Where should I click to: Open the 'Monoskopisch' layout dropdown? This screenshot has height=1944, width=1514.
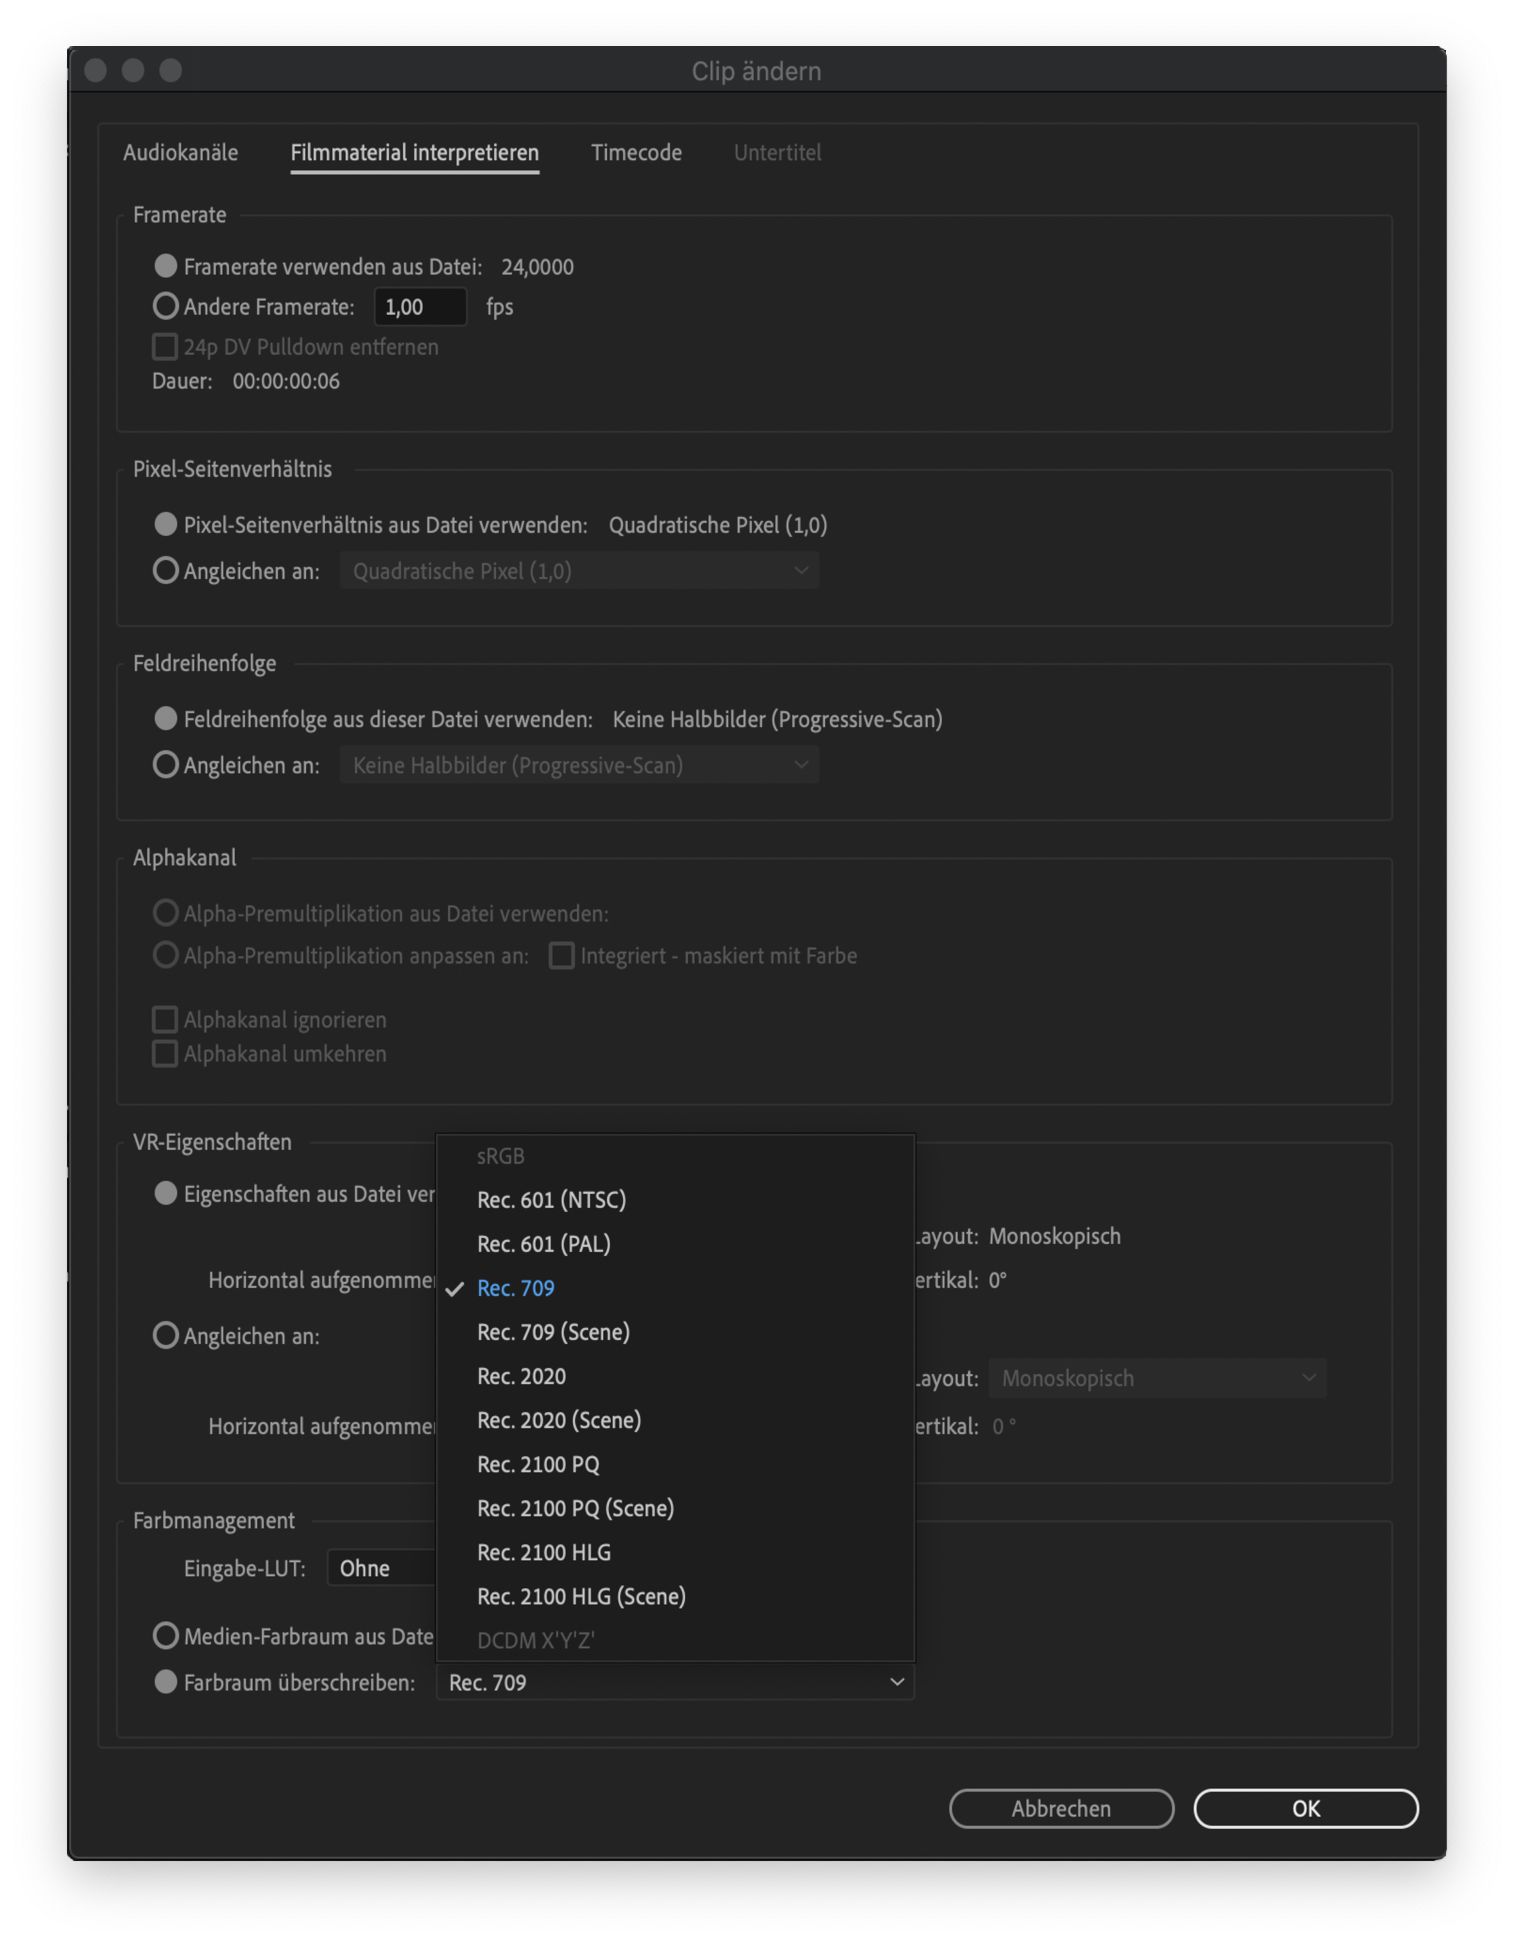coord(1155,1377)
